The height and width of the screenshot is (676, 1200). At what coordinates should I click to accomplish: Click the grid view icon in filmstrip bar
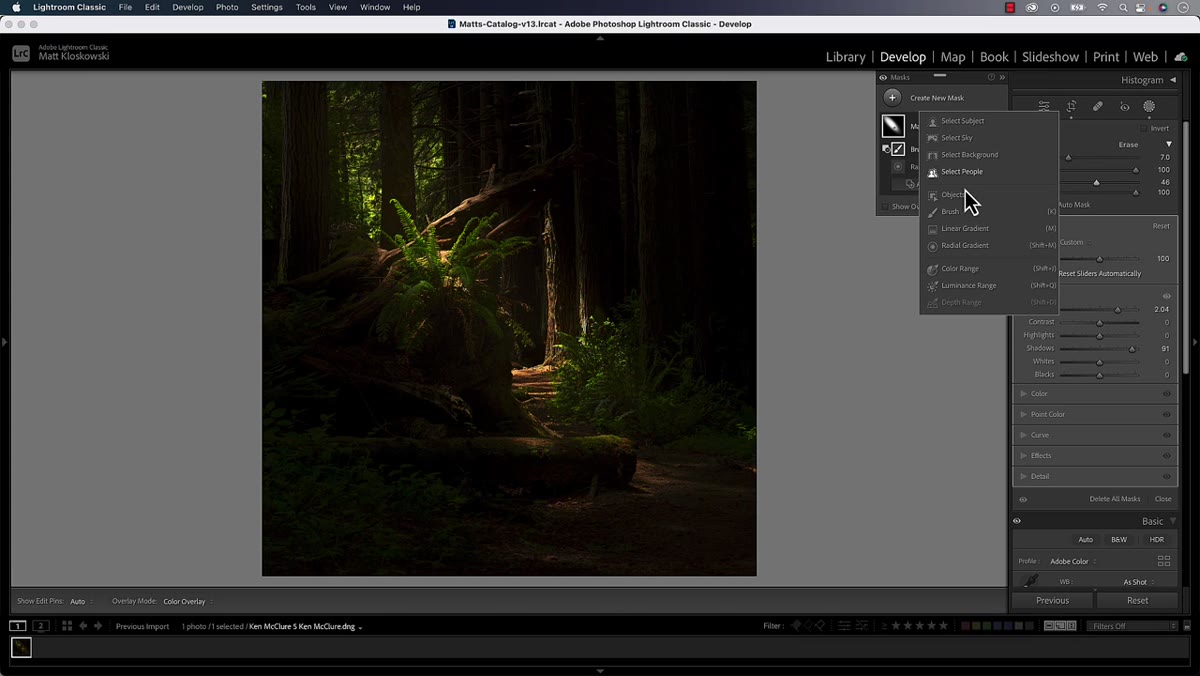pos(66,626)
